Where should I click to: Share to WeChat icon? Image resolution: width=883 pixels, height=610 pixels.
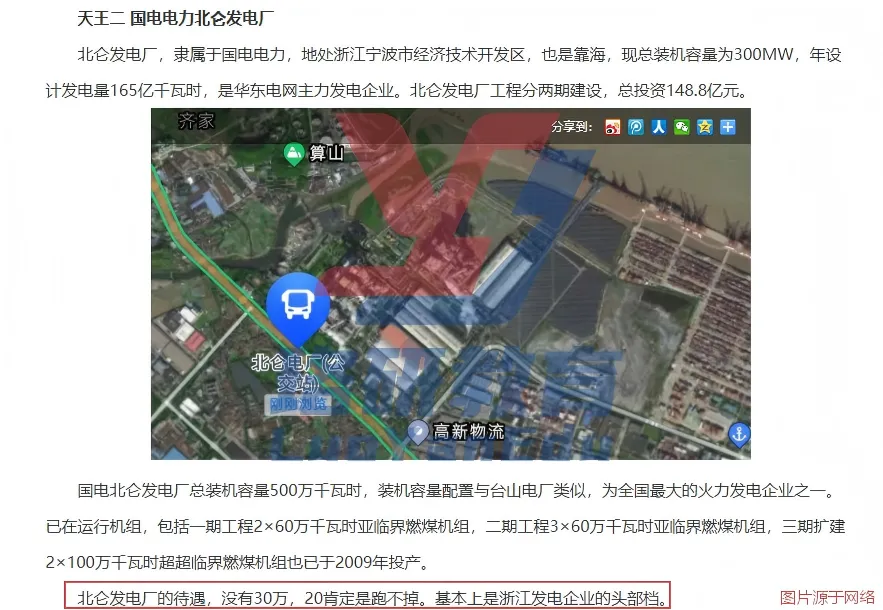pos(681,127)
